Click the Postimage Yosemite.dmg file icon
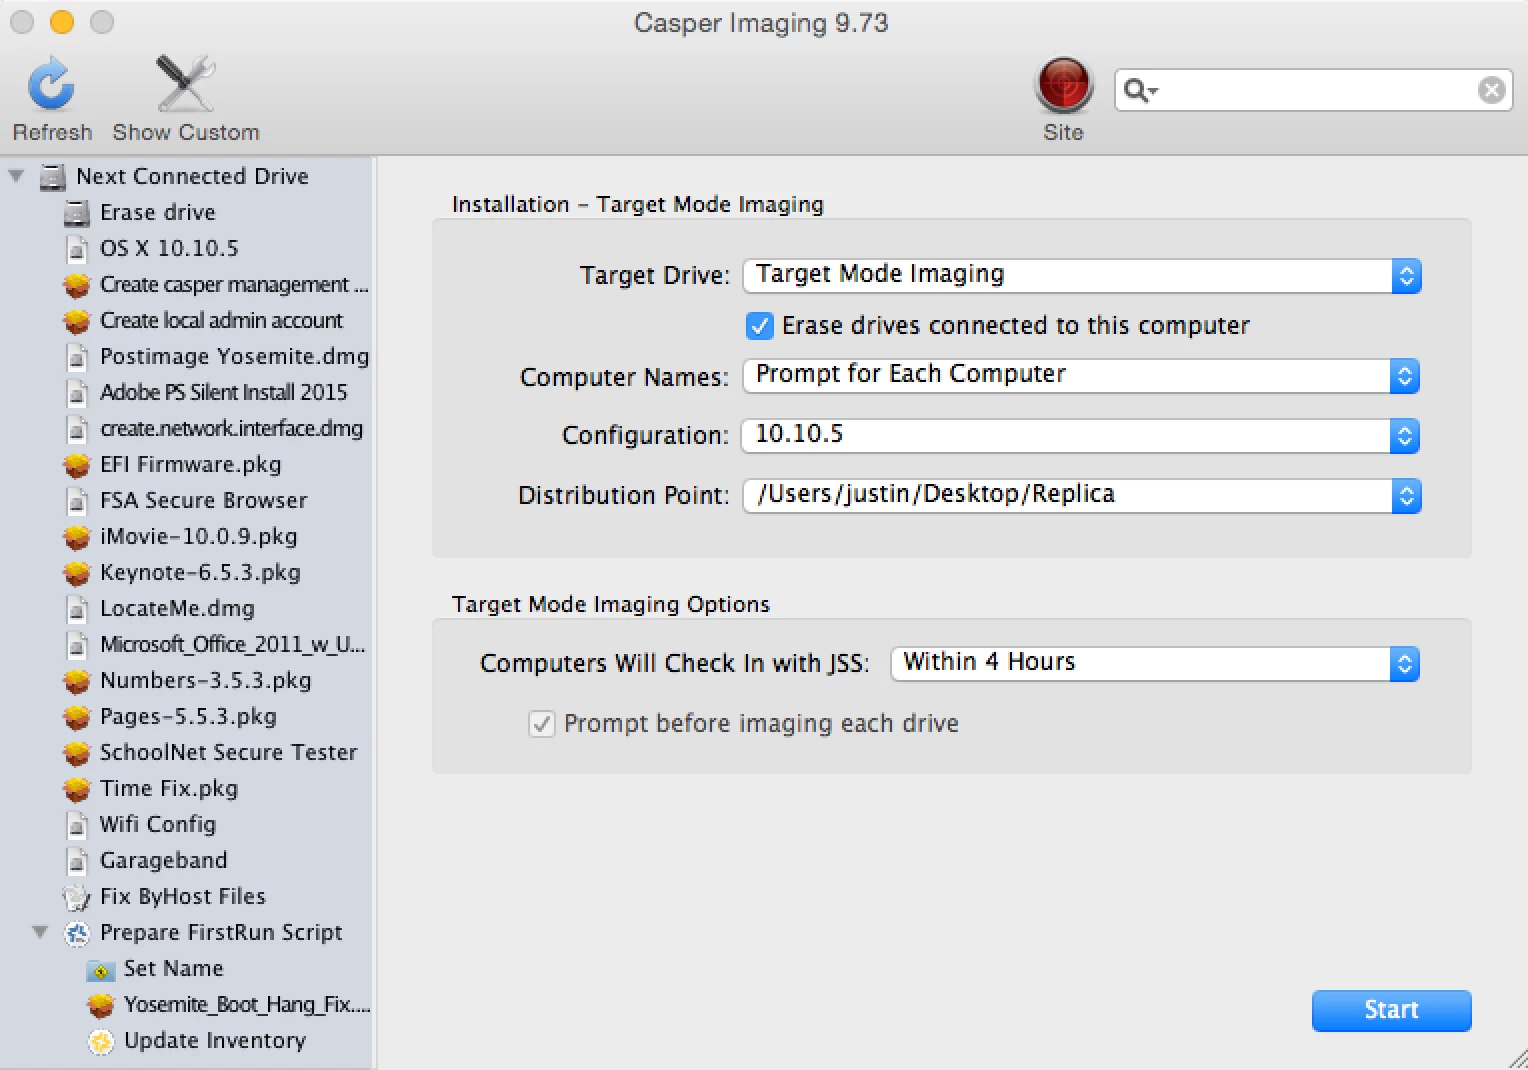 pos(77,357)
